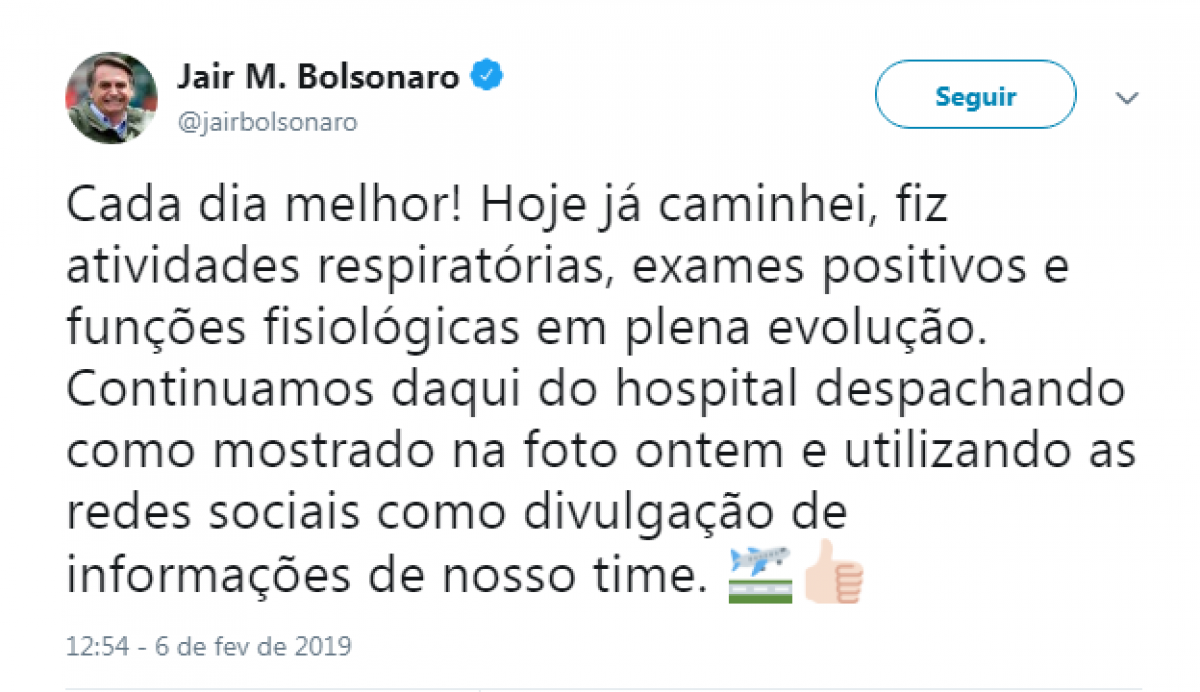
Task: Open the tweet options chevron menu
Action: coord(1128,97)
